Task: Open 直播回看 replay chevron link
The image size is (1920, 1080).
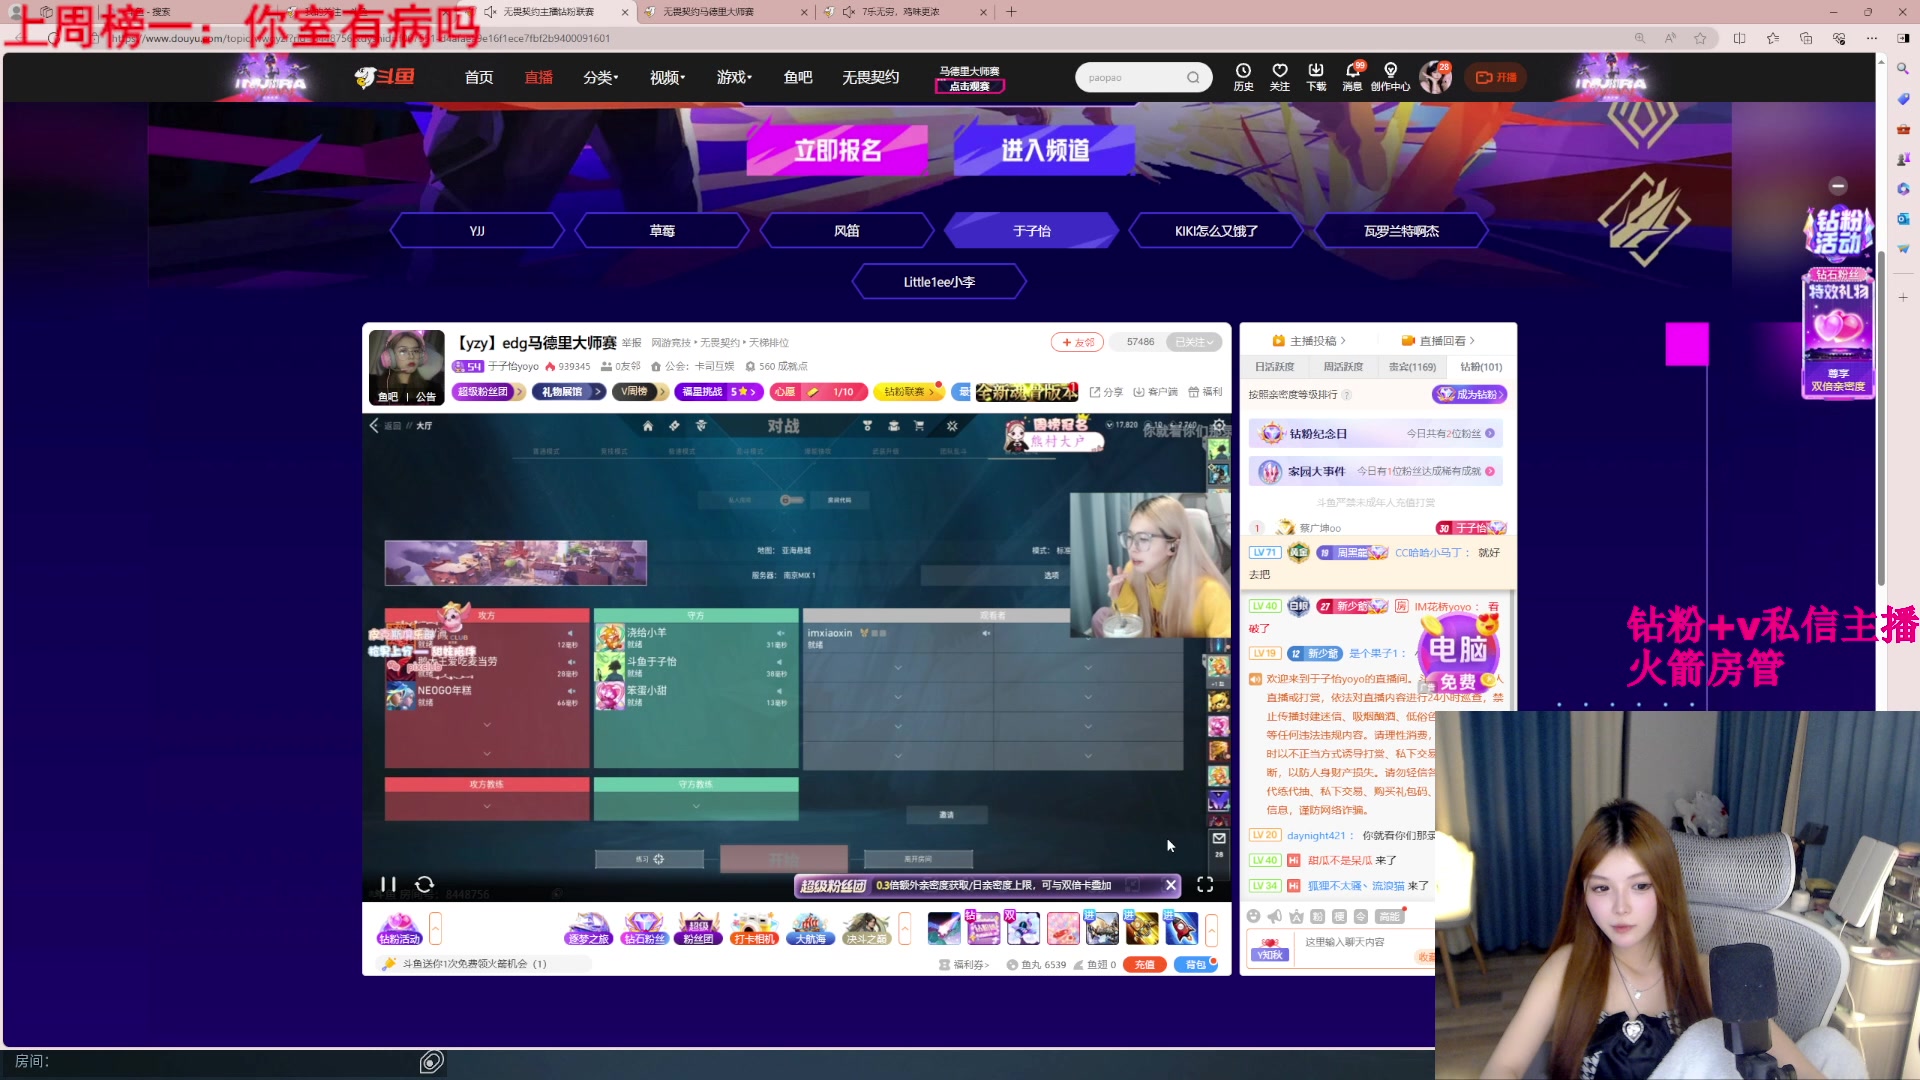Action: click(x=1438, y=341)
